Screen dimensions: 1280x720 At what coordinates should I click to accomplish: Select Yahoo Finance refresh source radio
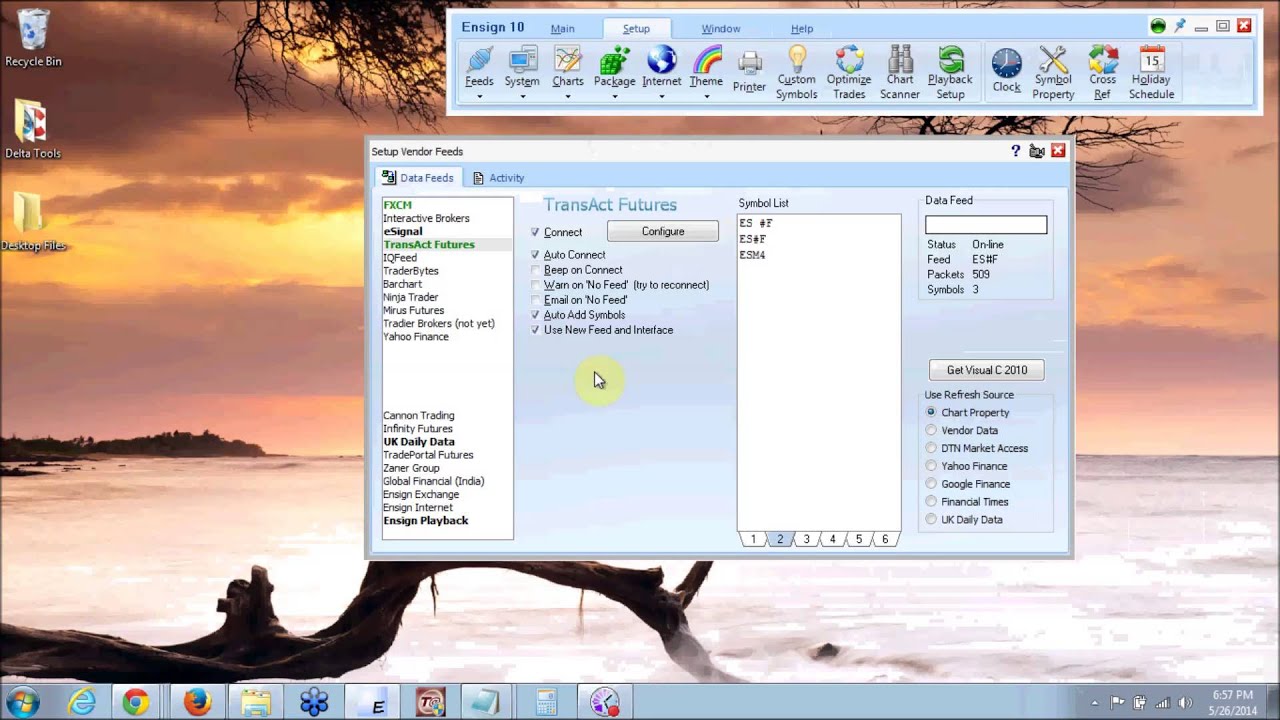point(931,466)
